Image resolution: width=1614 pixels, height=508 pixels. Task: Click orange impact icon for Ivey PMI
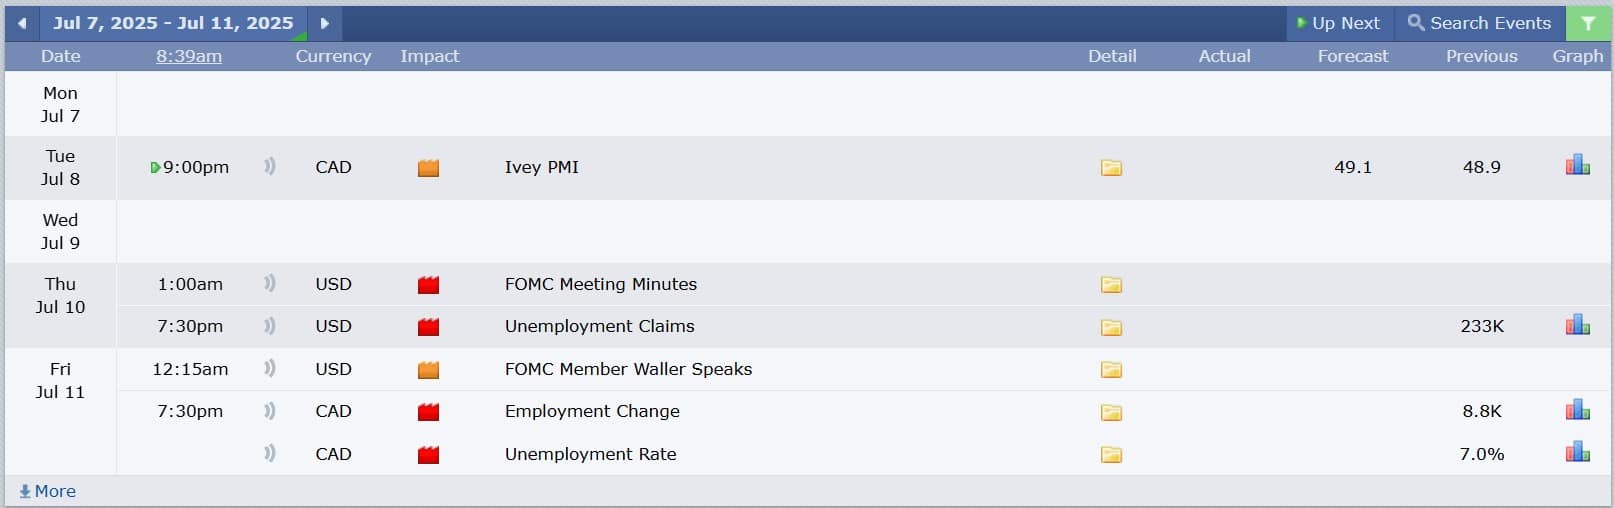428,168
